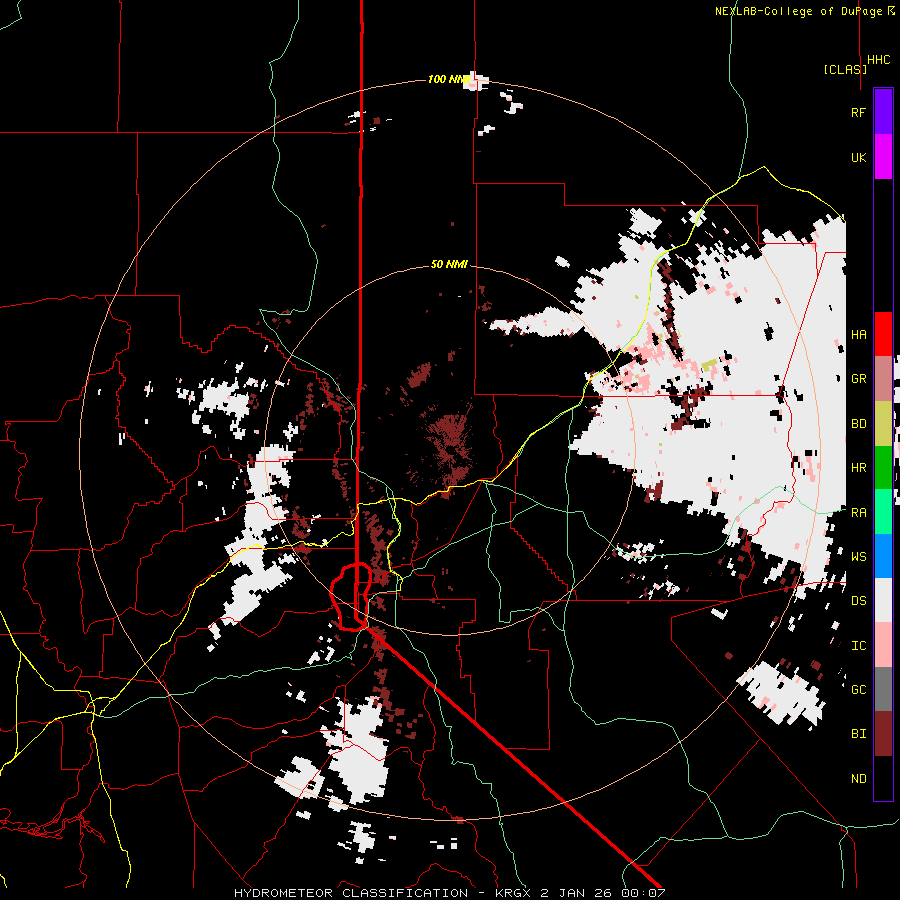Click the UK magenta legend swatch
The width and height of the screenshot is (900, 900).
tap(883, 157)
